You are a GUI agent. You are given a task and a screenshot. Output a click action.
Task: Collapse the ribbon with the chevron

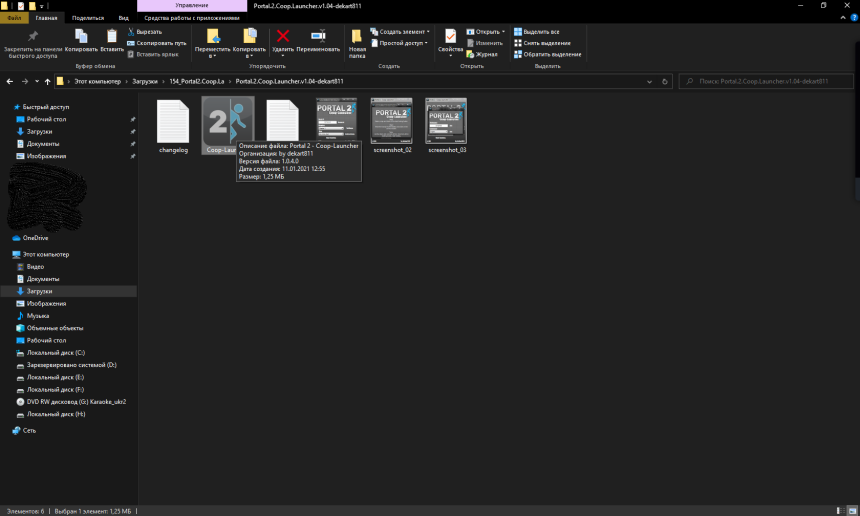click(843, 18)
